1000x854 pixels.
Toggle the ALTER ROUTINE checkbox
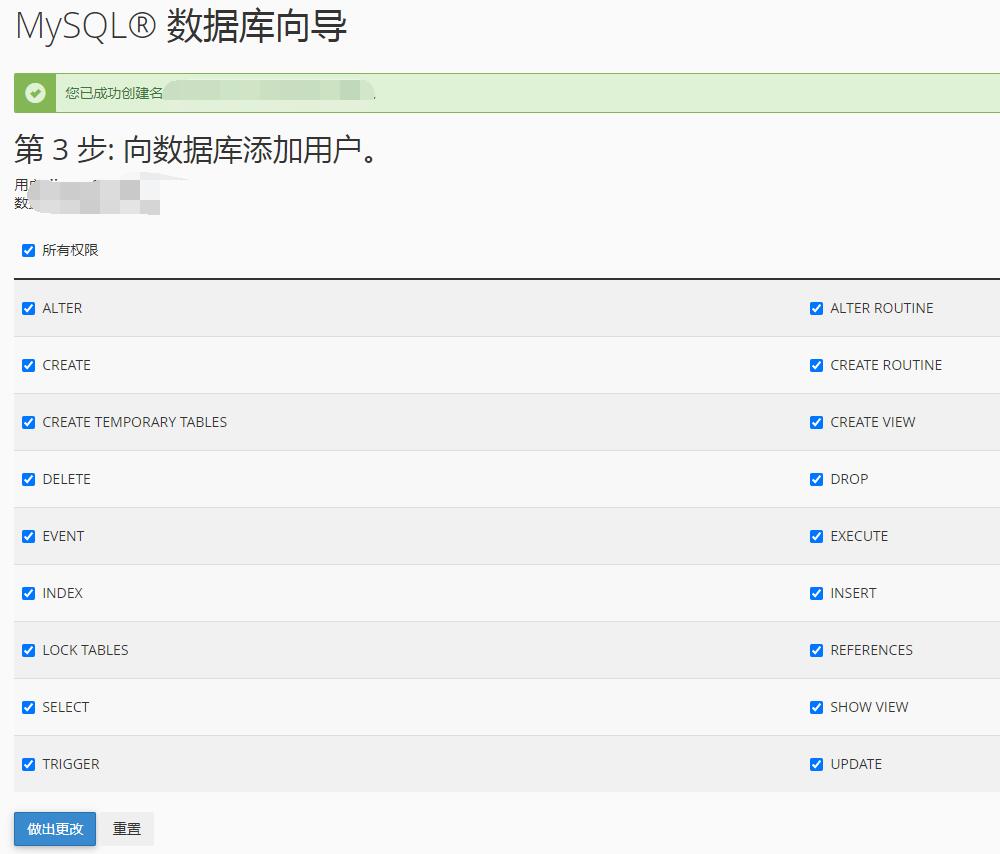coord(816,308)
